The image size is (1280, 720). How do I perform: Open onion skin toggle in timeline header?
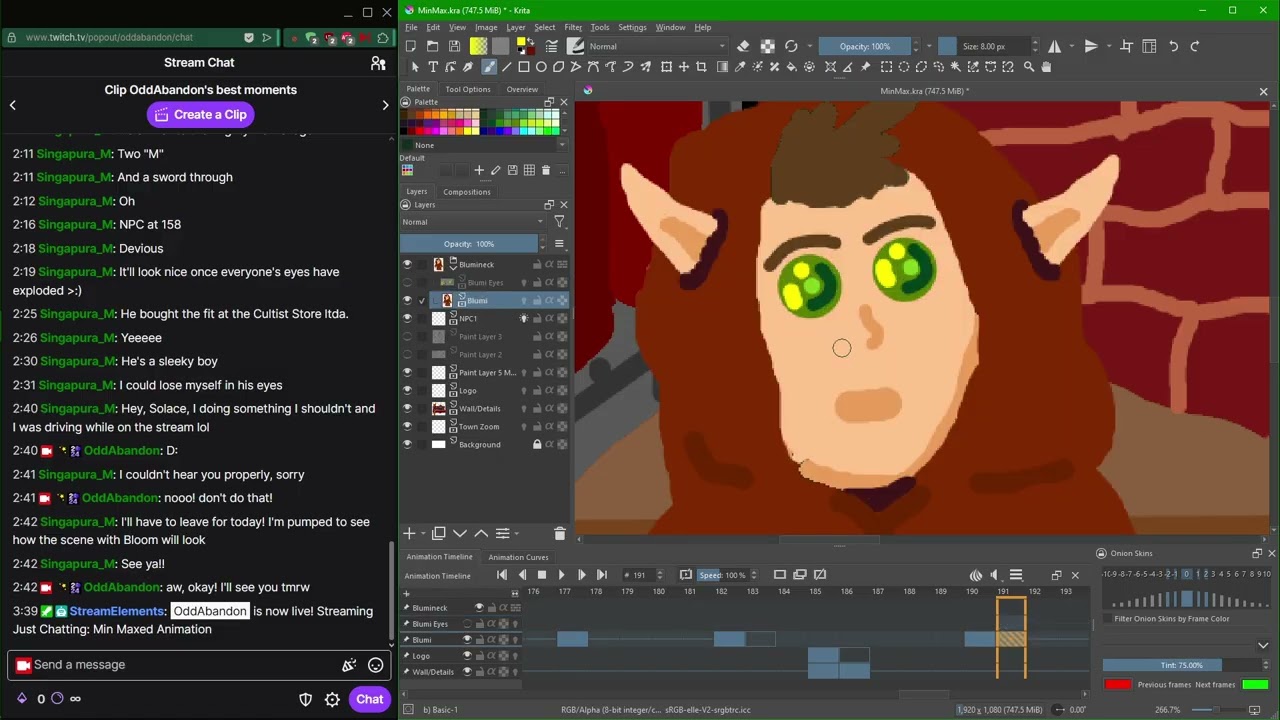click(975, 575)
